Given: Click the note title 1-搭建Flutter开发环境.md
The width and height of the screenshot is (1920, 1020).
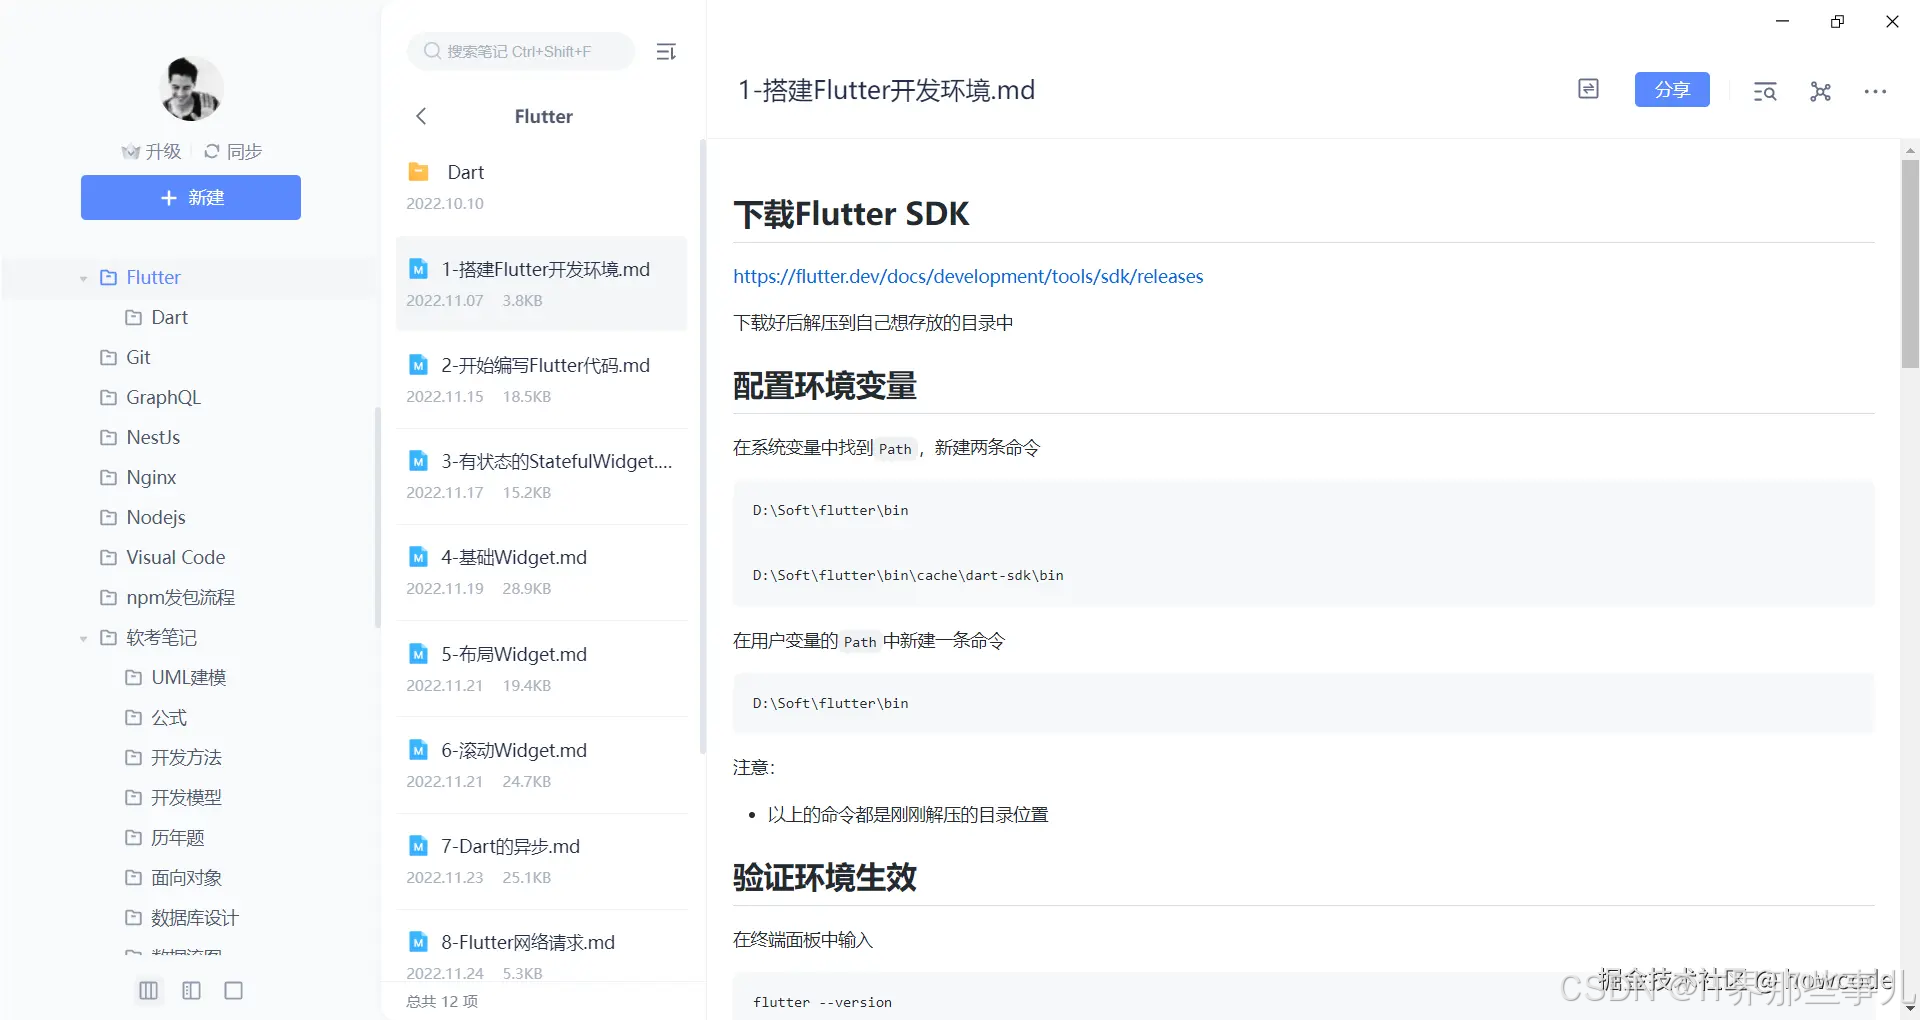Looking at the screenshot, I should tap(886, 90).
